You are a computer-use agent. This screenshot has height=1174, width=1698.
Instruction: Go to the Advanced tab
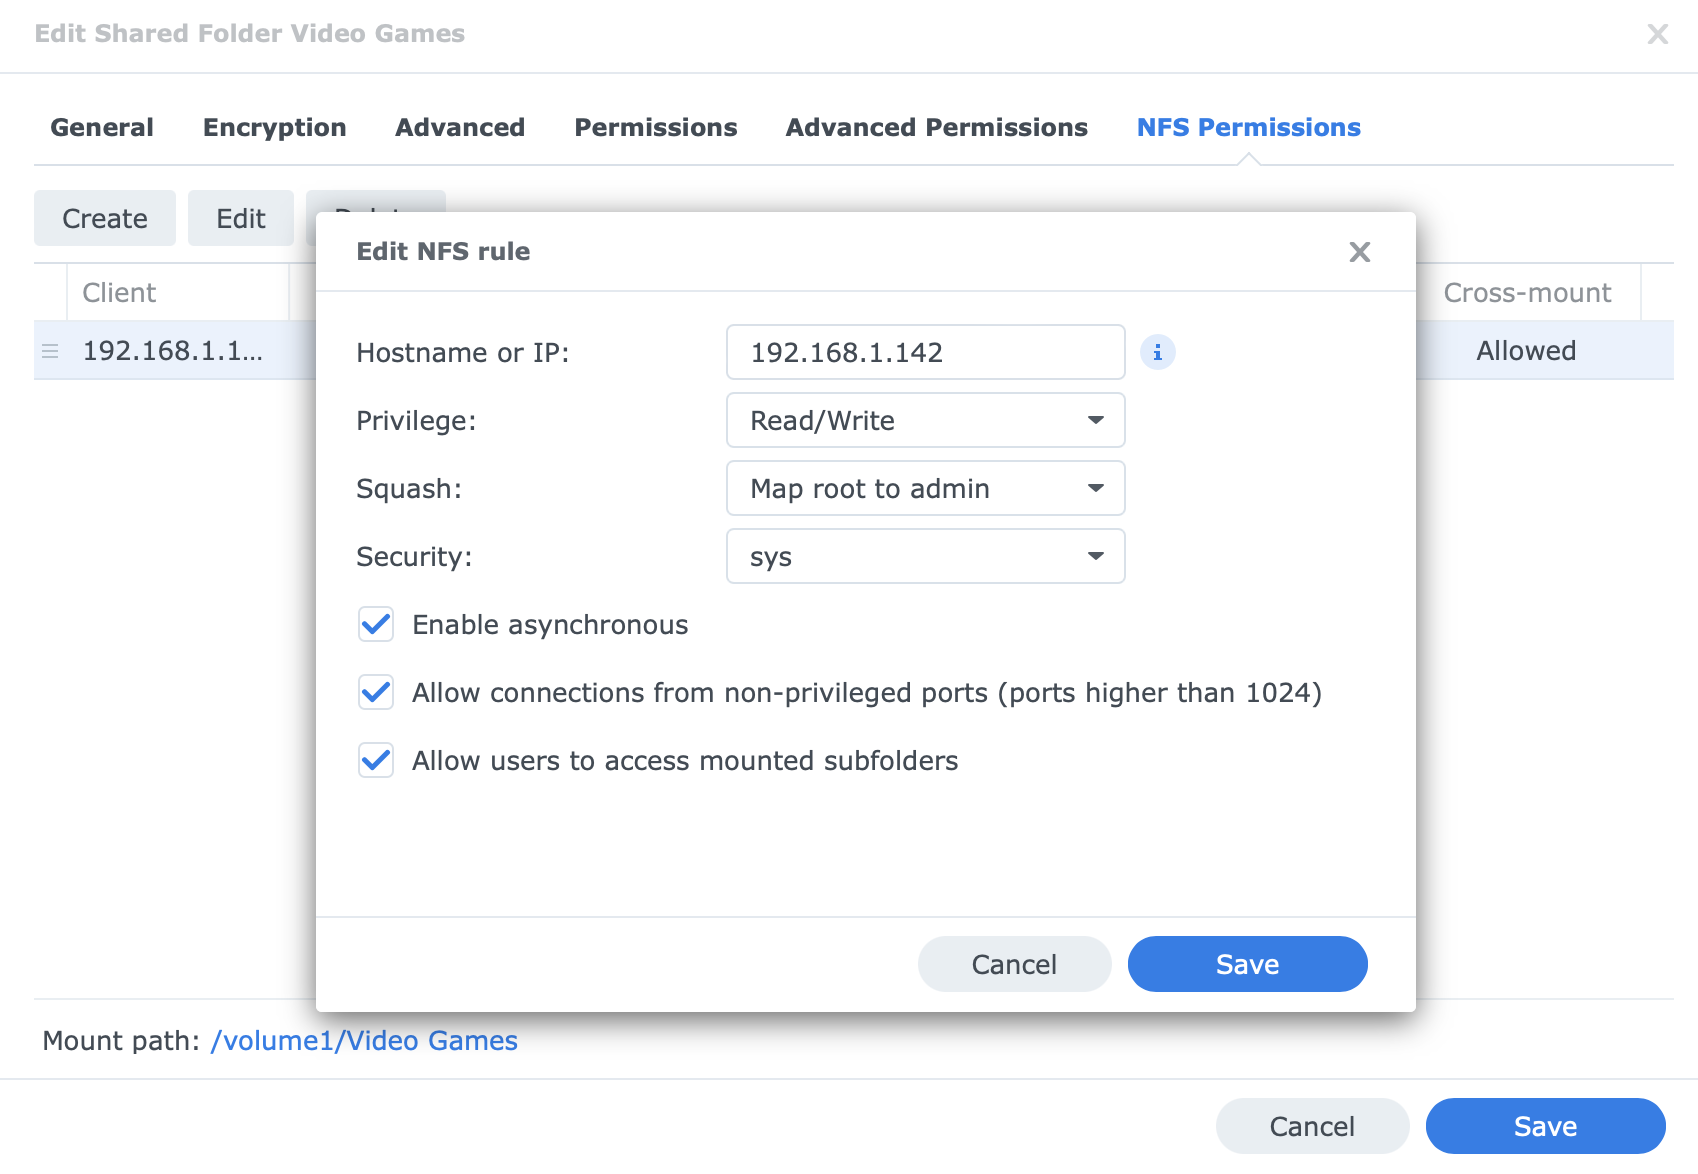(x=460, y=127)
